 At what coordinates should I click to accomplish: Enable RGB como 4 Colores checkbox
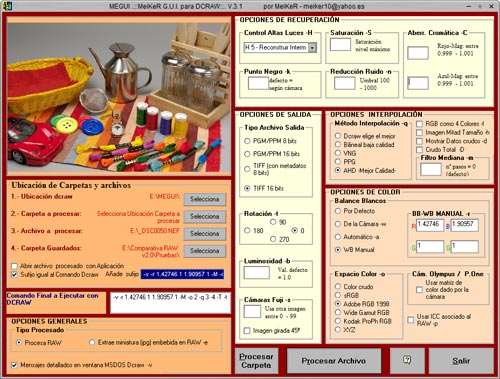click(419, 124)
